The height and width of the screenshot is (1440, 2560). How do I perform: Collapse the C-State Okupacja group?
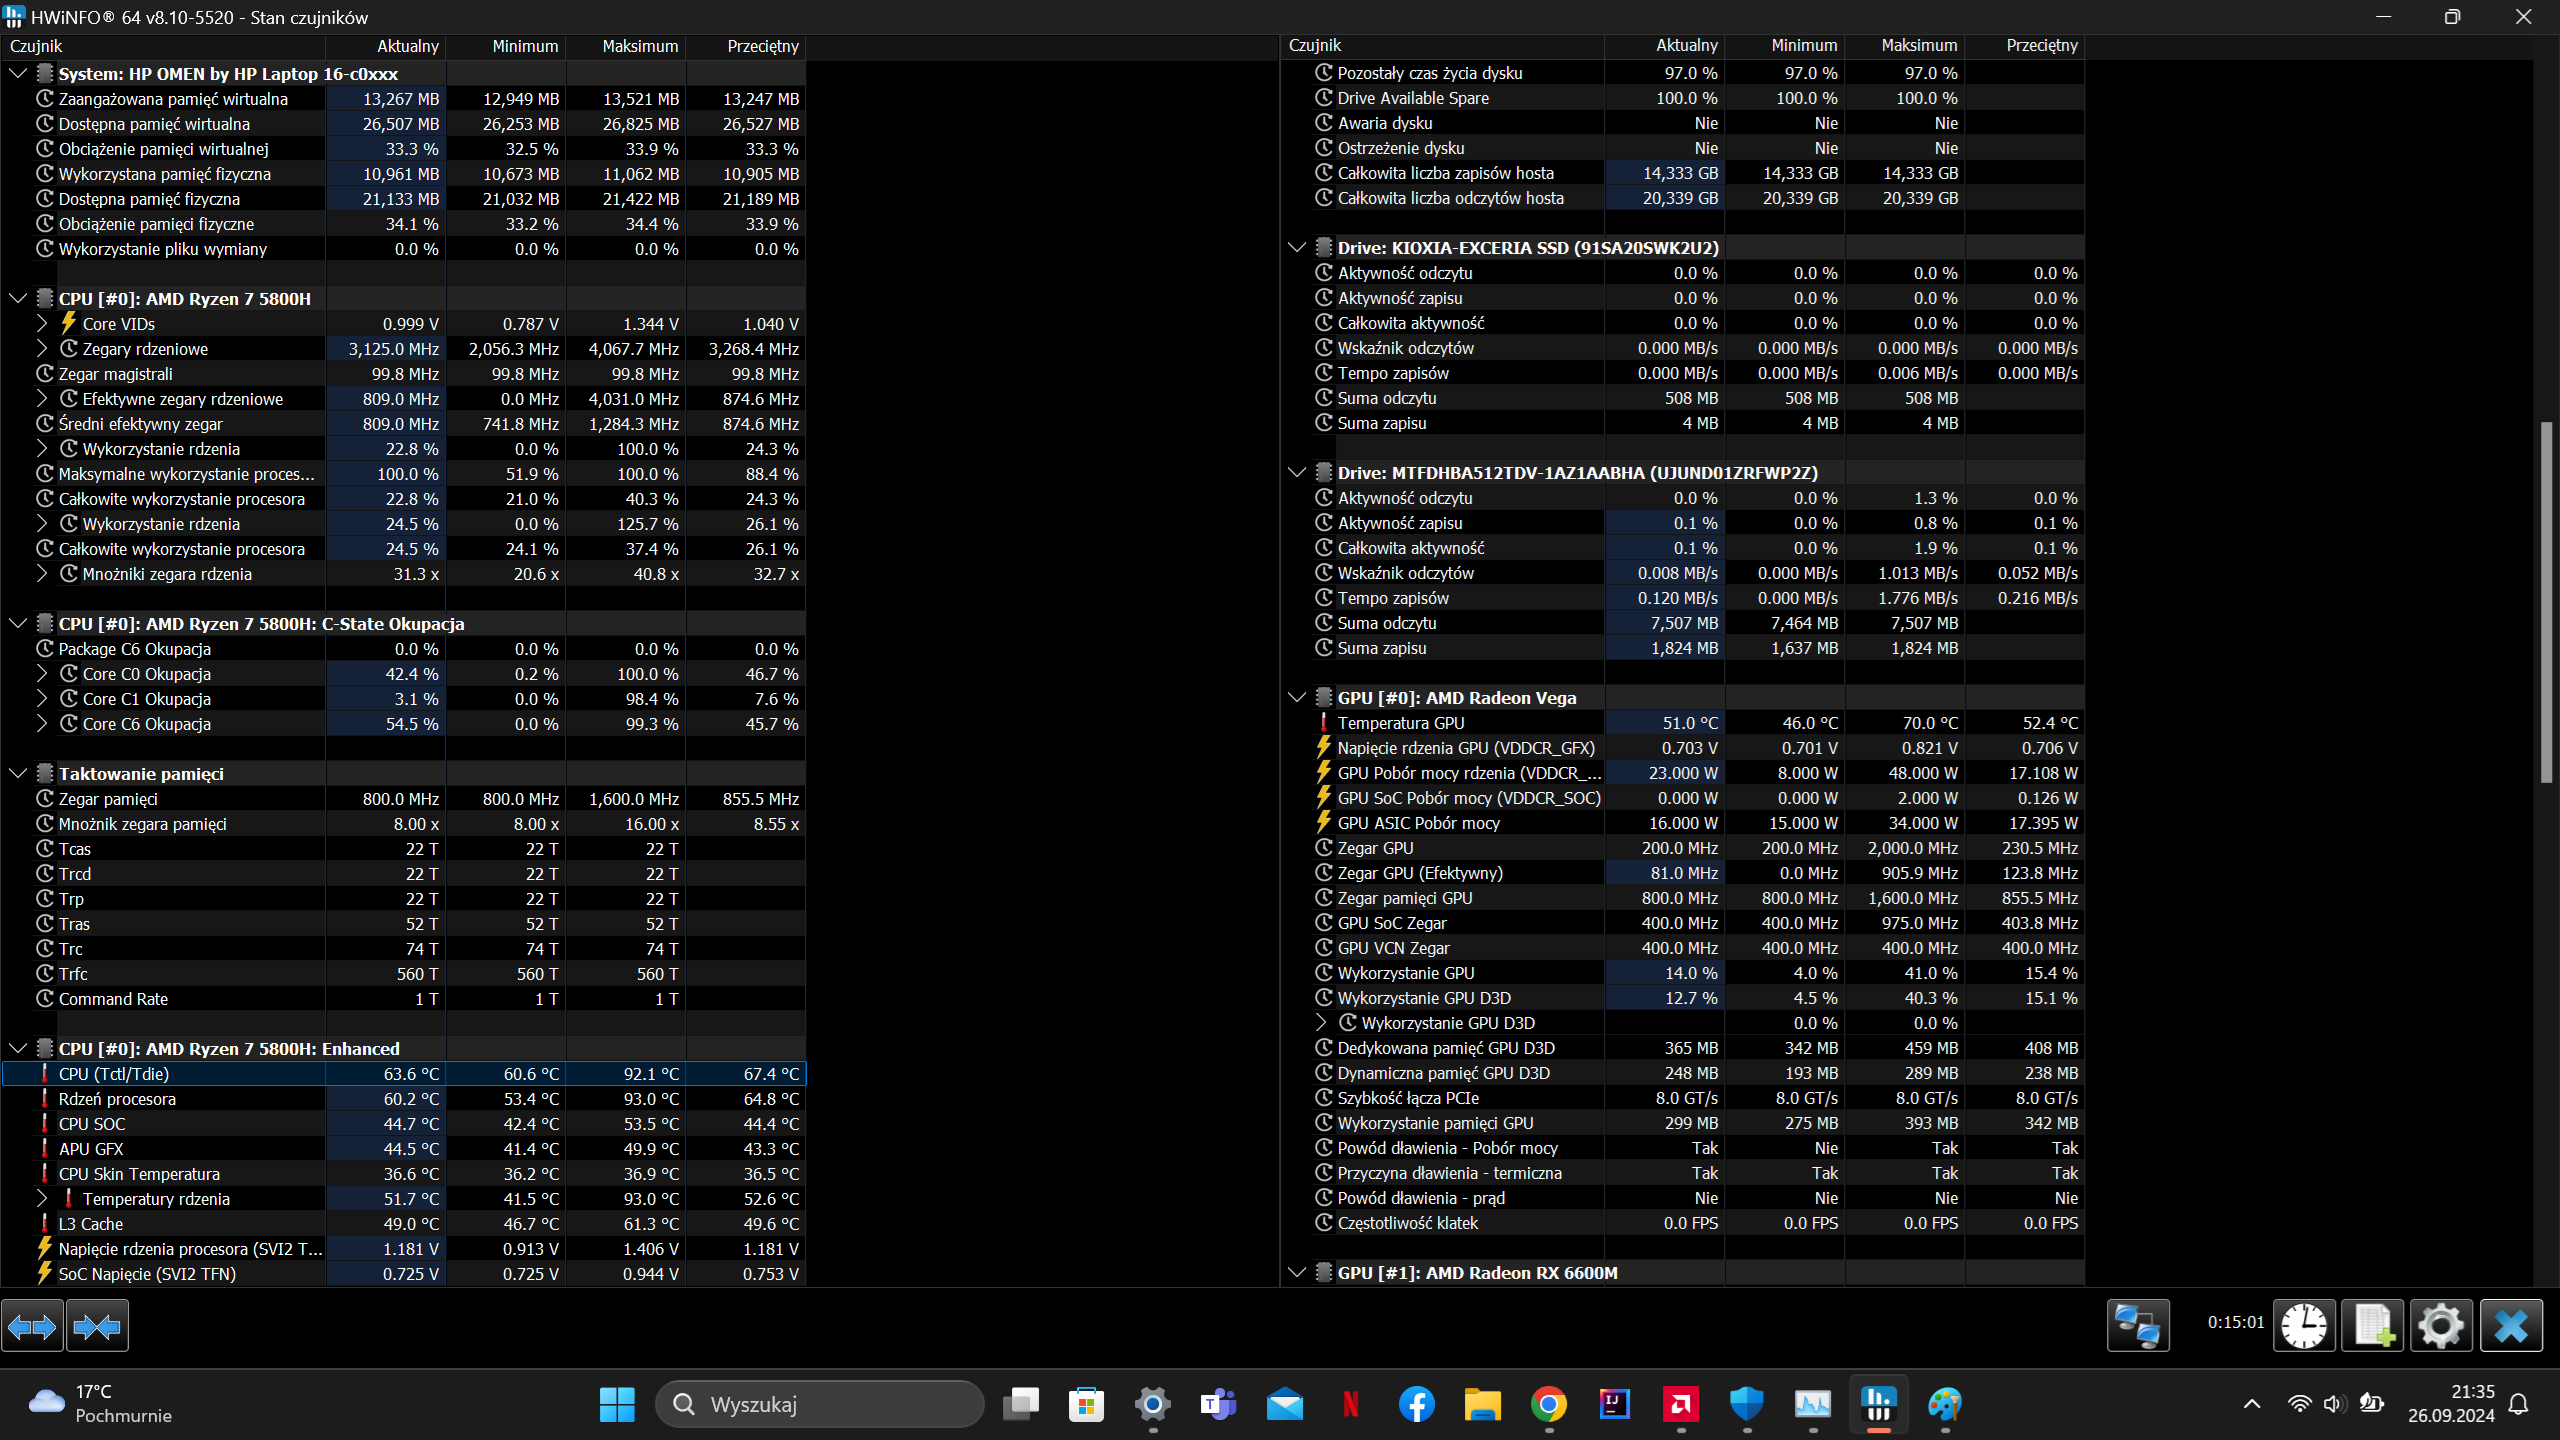click(18, 623)
